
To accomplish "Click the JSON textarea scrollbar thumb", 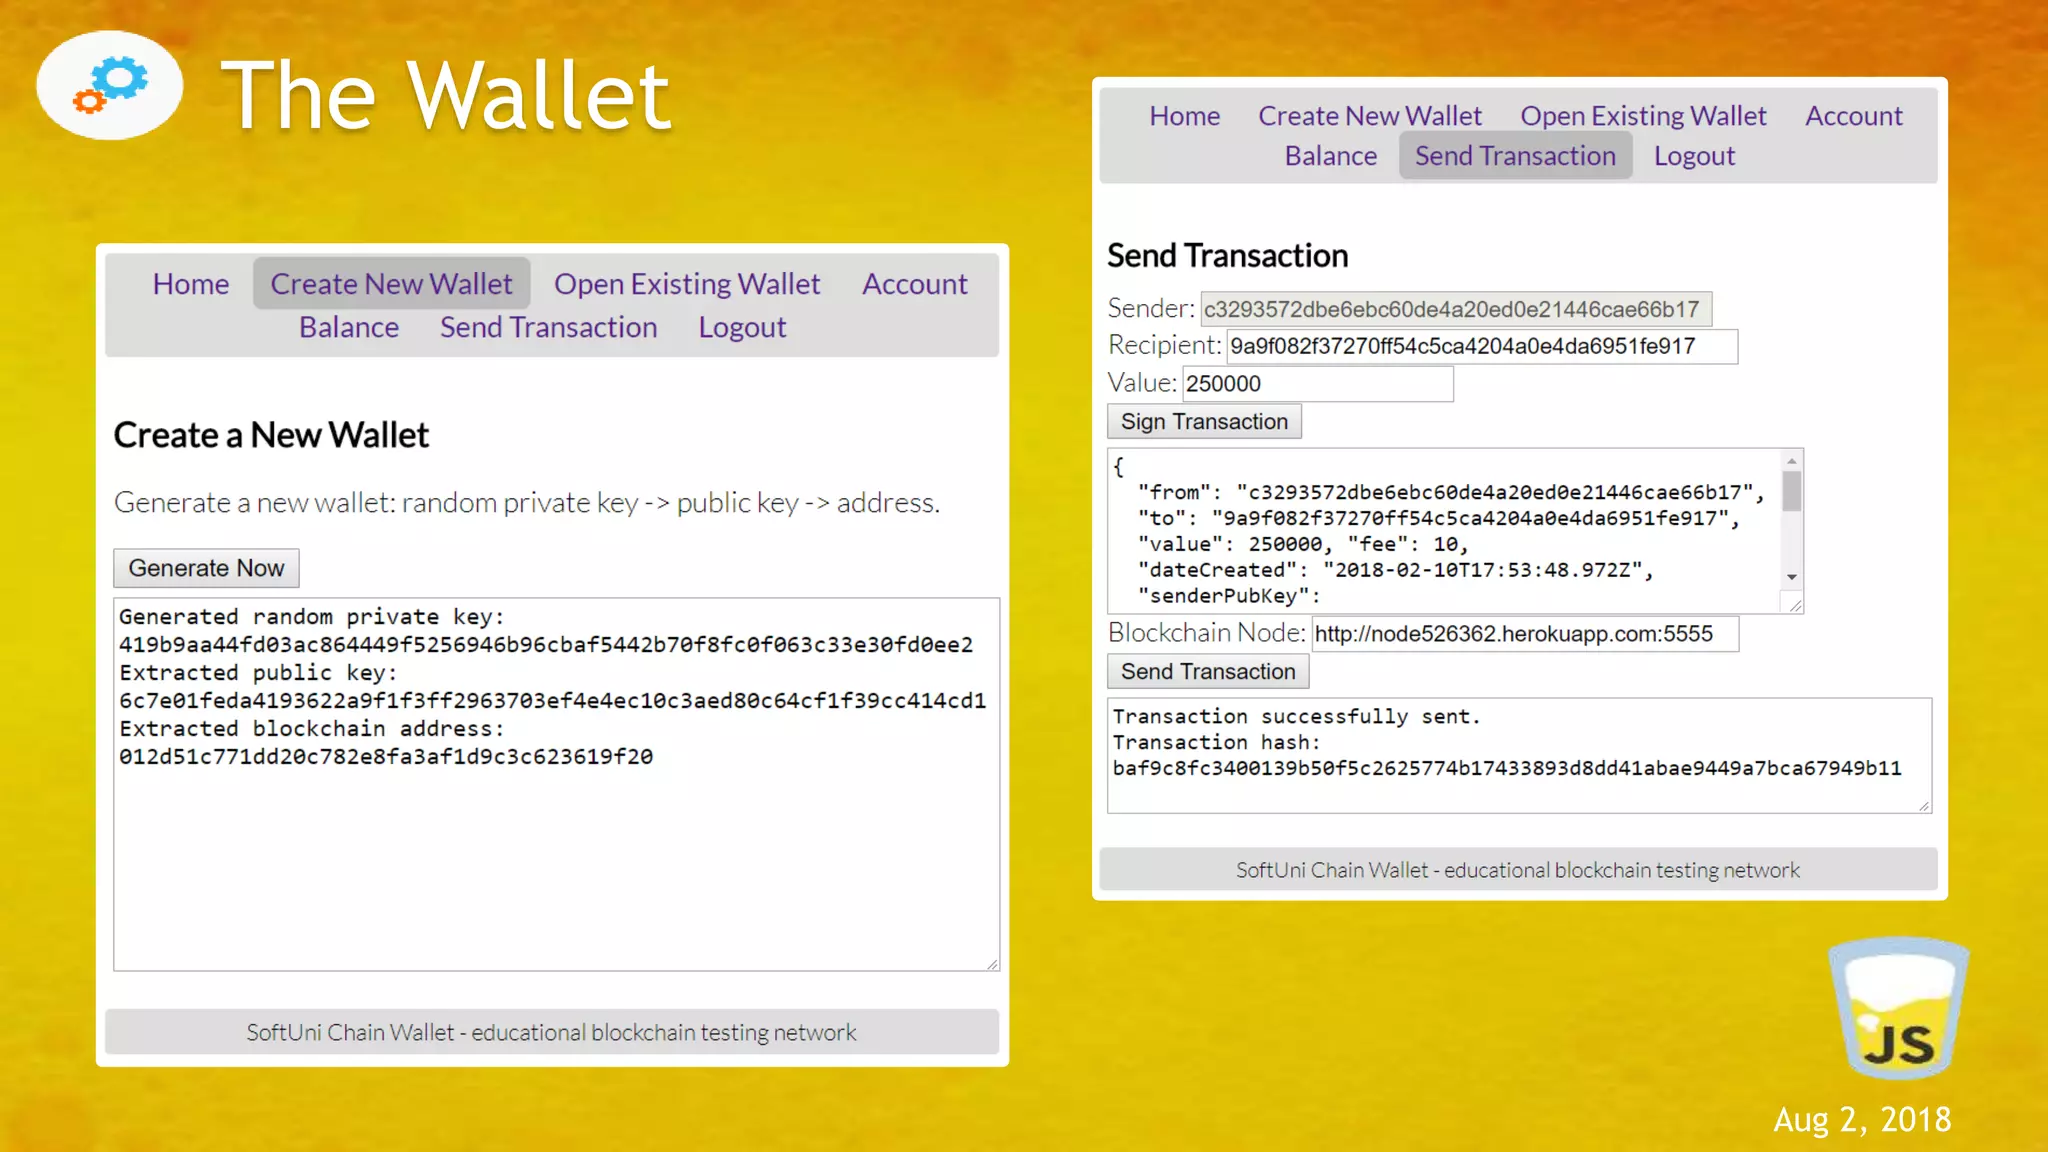I will pyautogui.click(x=1792, y=491).
